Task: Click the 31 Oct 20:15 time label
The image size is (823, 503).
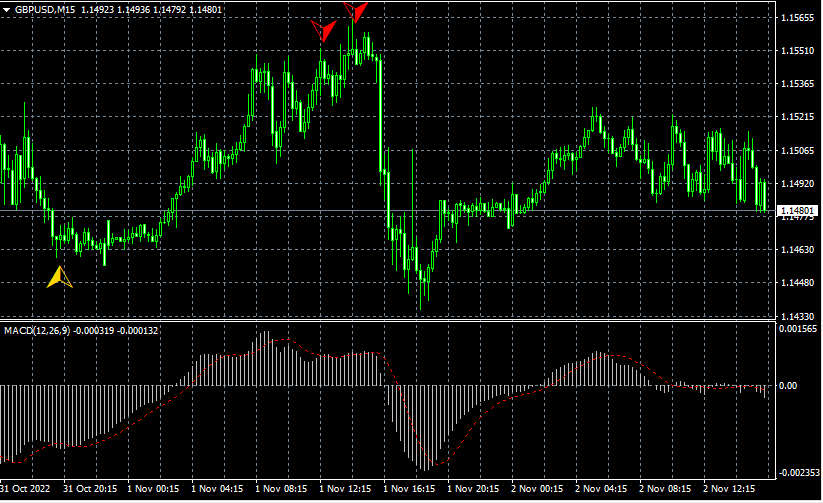Action: pos(90,489)
